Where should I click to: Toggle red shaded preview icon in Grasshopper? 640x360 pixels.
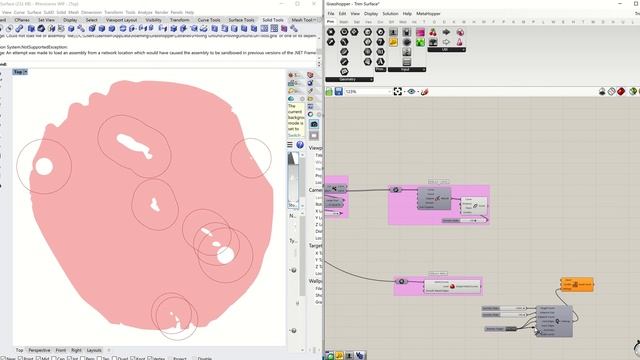(x=621, y=92)
